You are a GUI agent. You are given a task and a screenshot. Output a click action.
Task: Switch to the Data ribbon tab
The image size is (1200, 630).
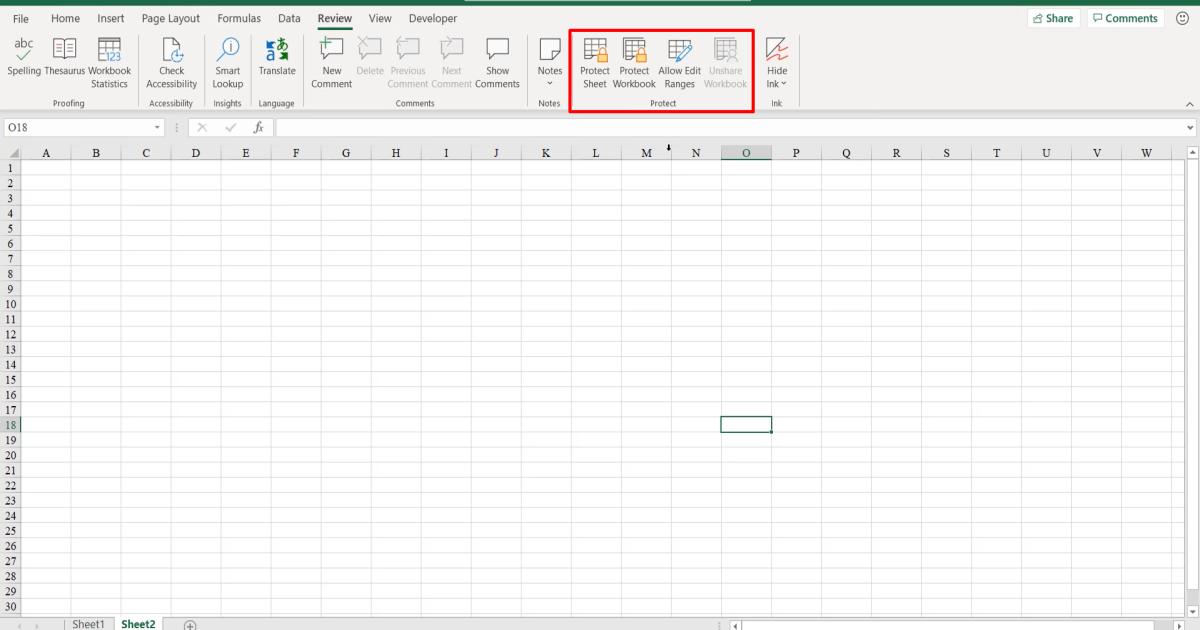click(x=289, y=18)
